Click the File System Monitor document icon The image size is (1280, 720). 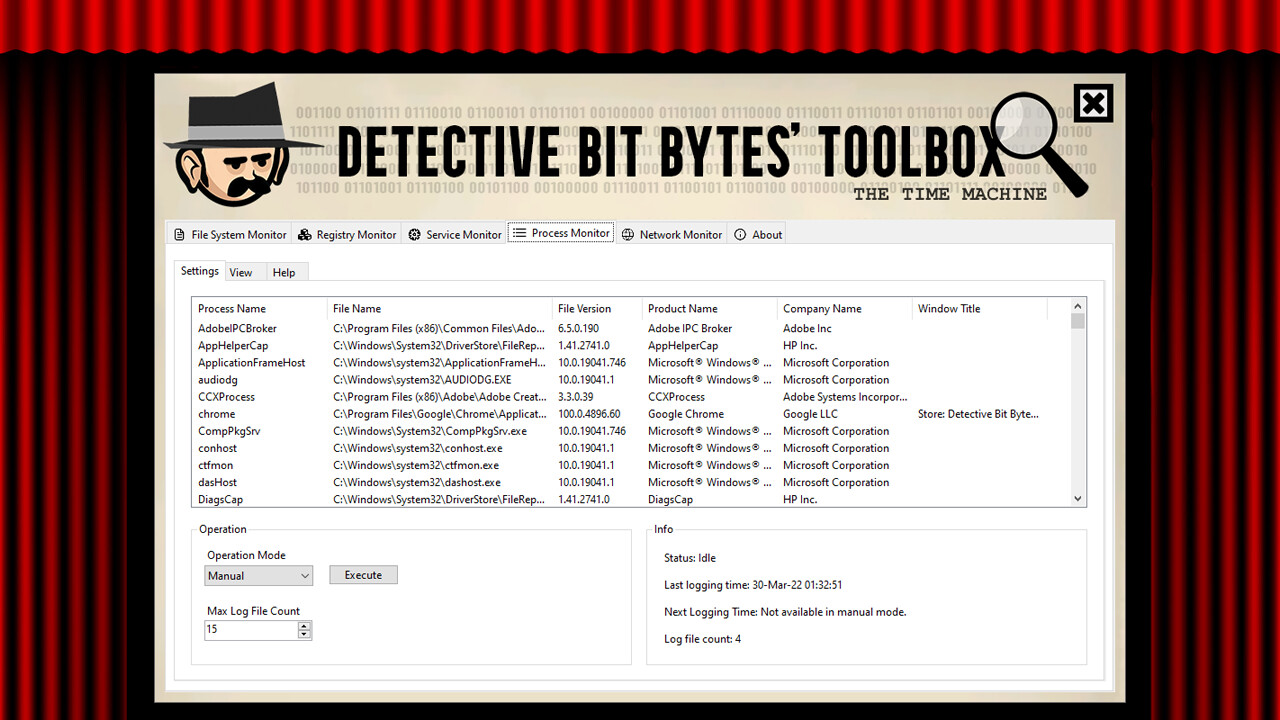pos(178,234)
